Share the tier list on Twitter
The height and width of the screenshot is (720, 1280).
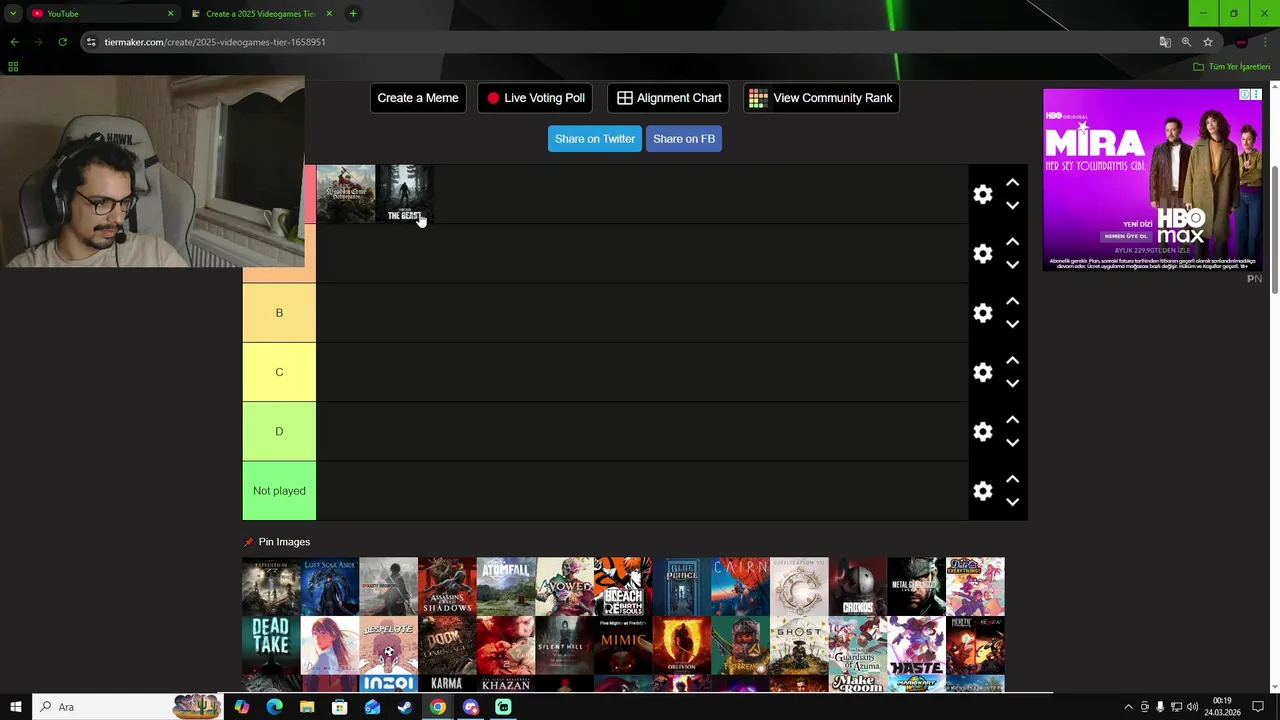coord(595,139)
